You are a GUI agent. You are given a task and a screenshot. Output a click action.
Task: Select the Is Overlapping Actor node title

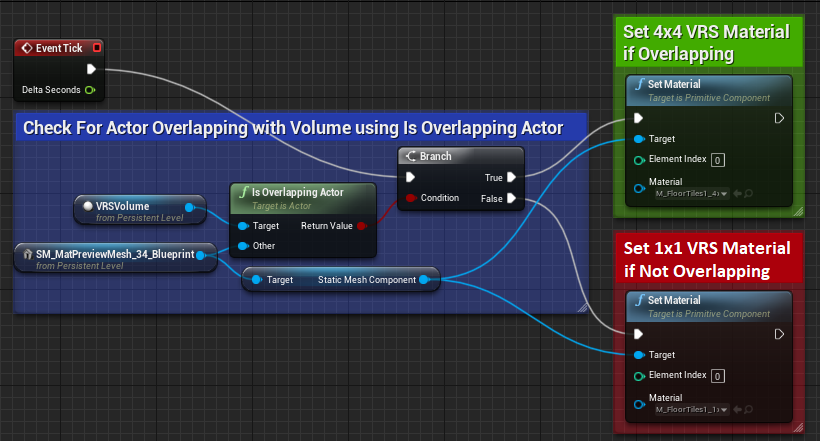pyautogui.click(x=302, y=193)
